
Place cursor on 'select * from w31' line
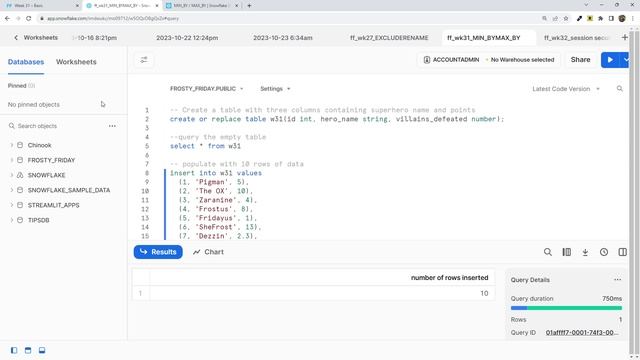click(205, 146)
